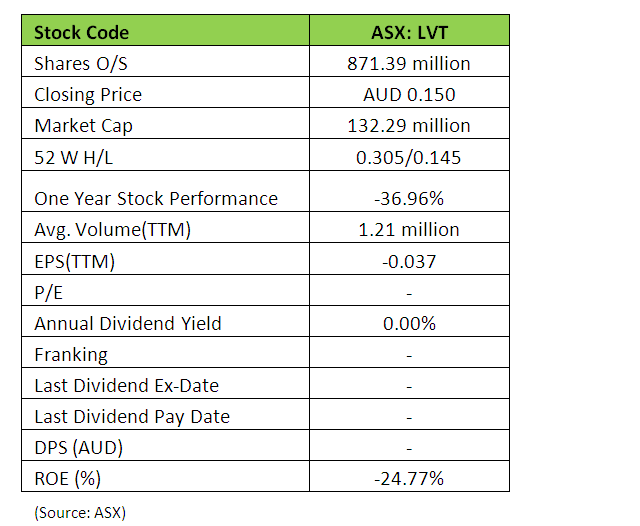The image size is (640, 526).
Task: Select the Shares O/S label
Action: (x=82, y=64)
